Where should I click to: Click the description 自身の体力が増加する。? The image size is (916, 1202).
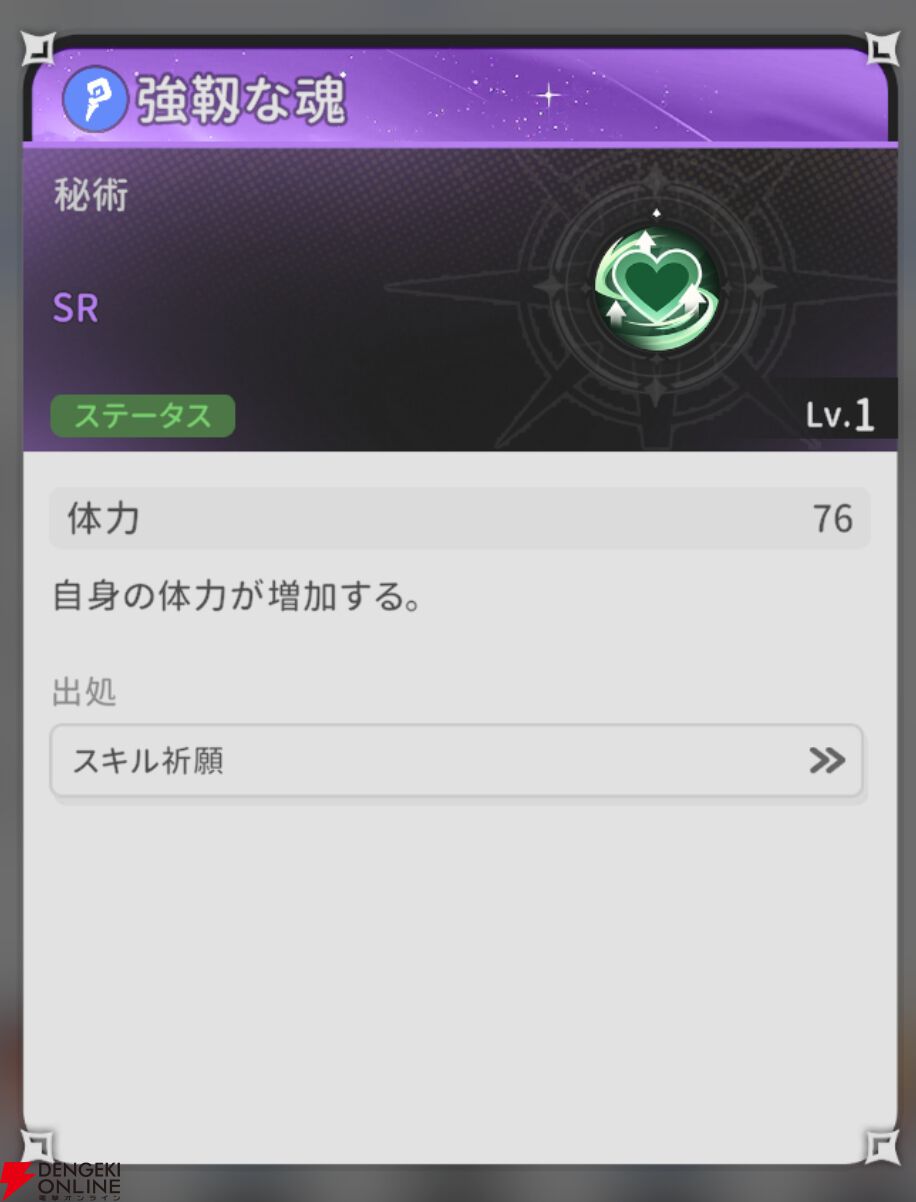(x=235, y=599)
